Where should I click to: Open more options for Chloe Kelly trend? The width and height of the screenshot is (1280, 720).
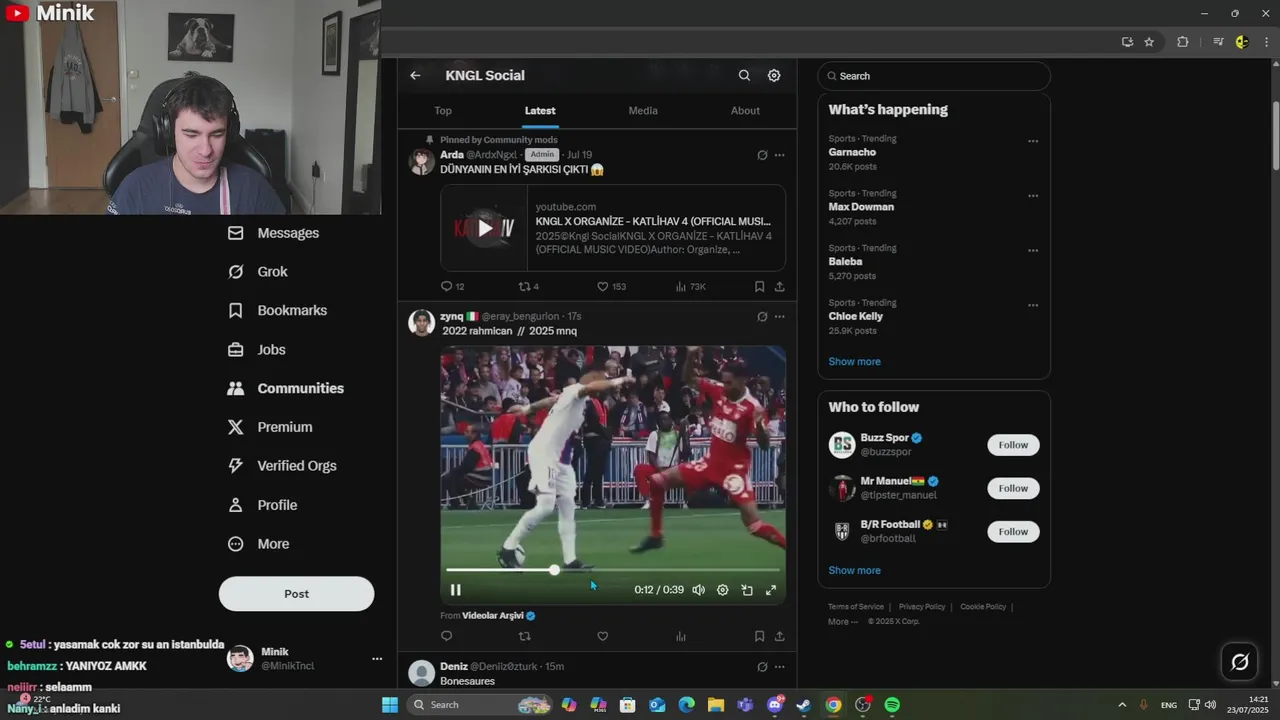click(x=1033, y=305)
